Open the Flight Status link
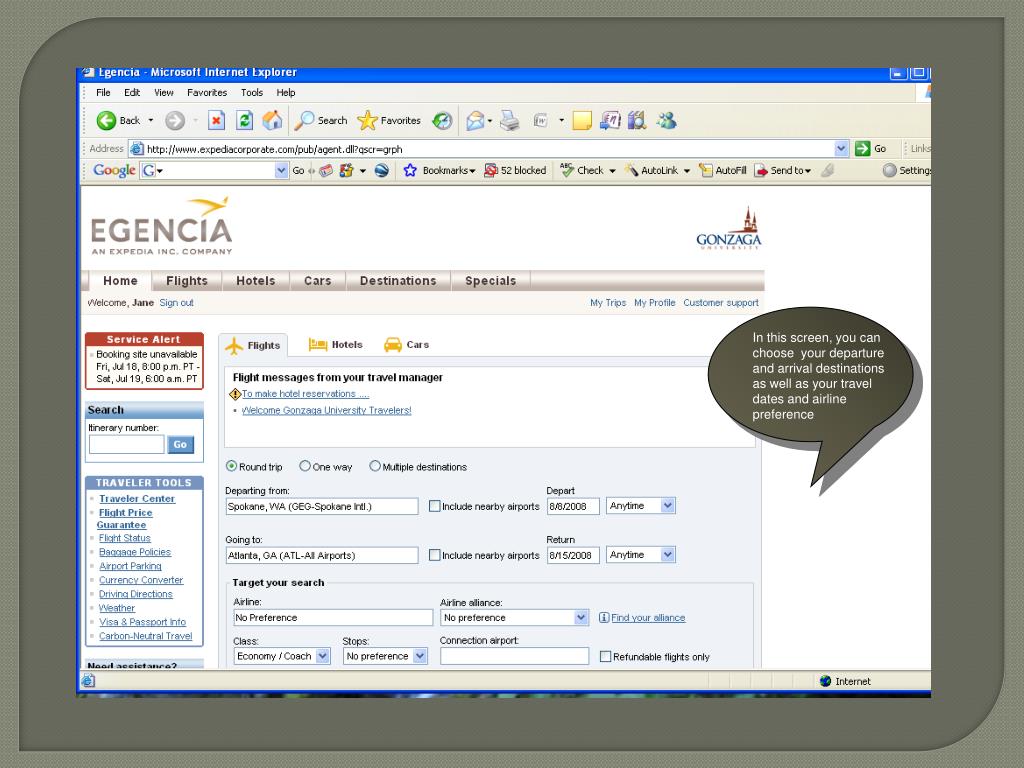 tap(125, 538)
